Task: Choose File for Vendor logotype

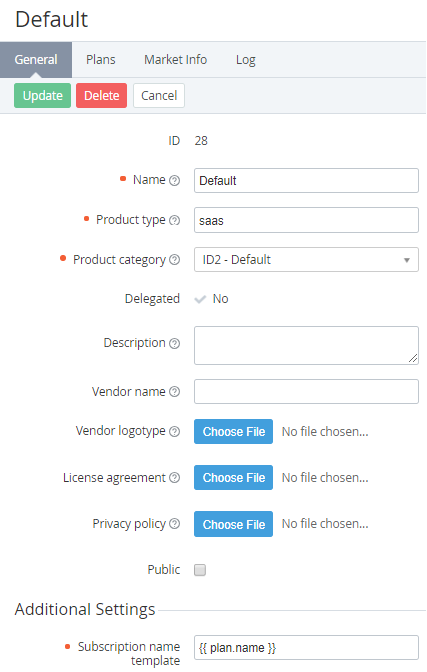Action: point(234,432)
